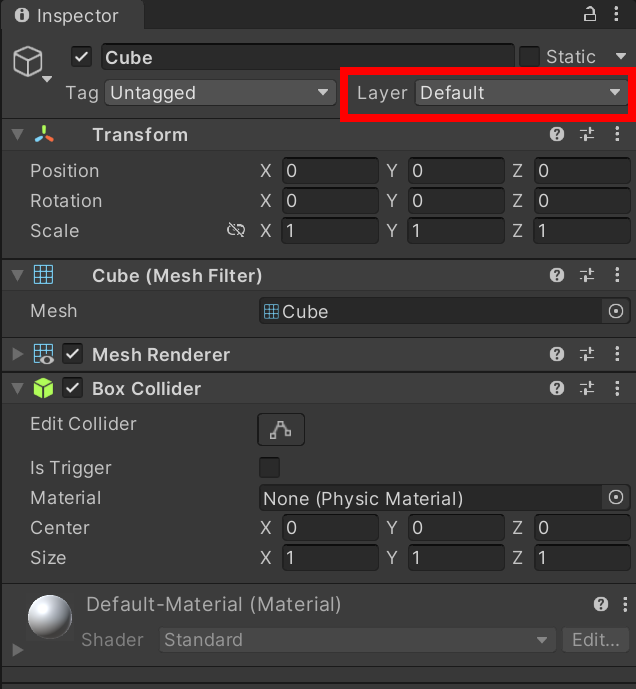Viewport: 636px width, 689px height.
Task: Click the Scale Y field
Action: pos(456,230)
